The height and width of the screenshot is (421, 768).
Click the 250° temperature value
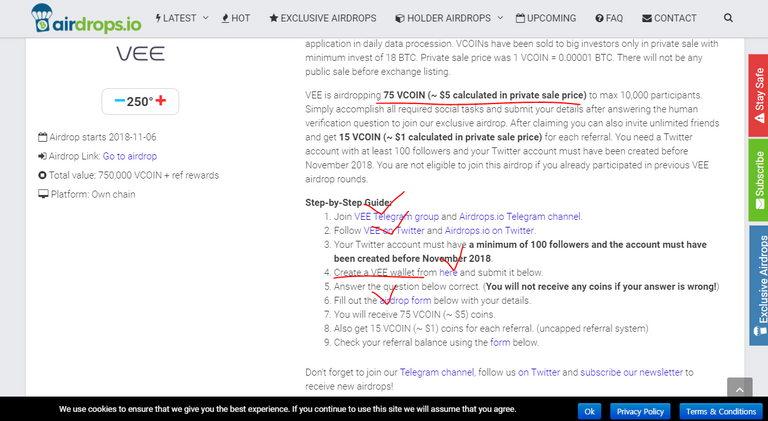point(140,101)
